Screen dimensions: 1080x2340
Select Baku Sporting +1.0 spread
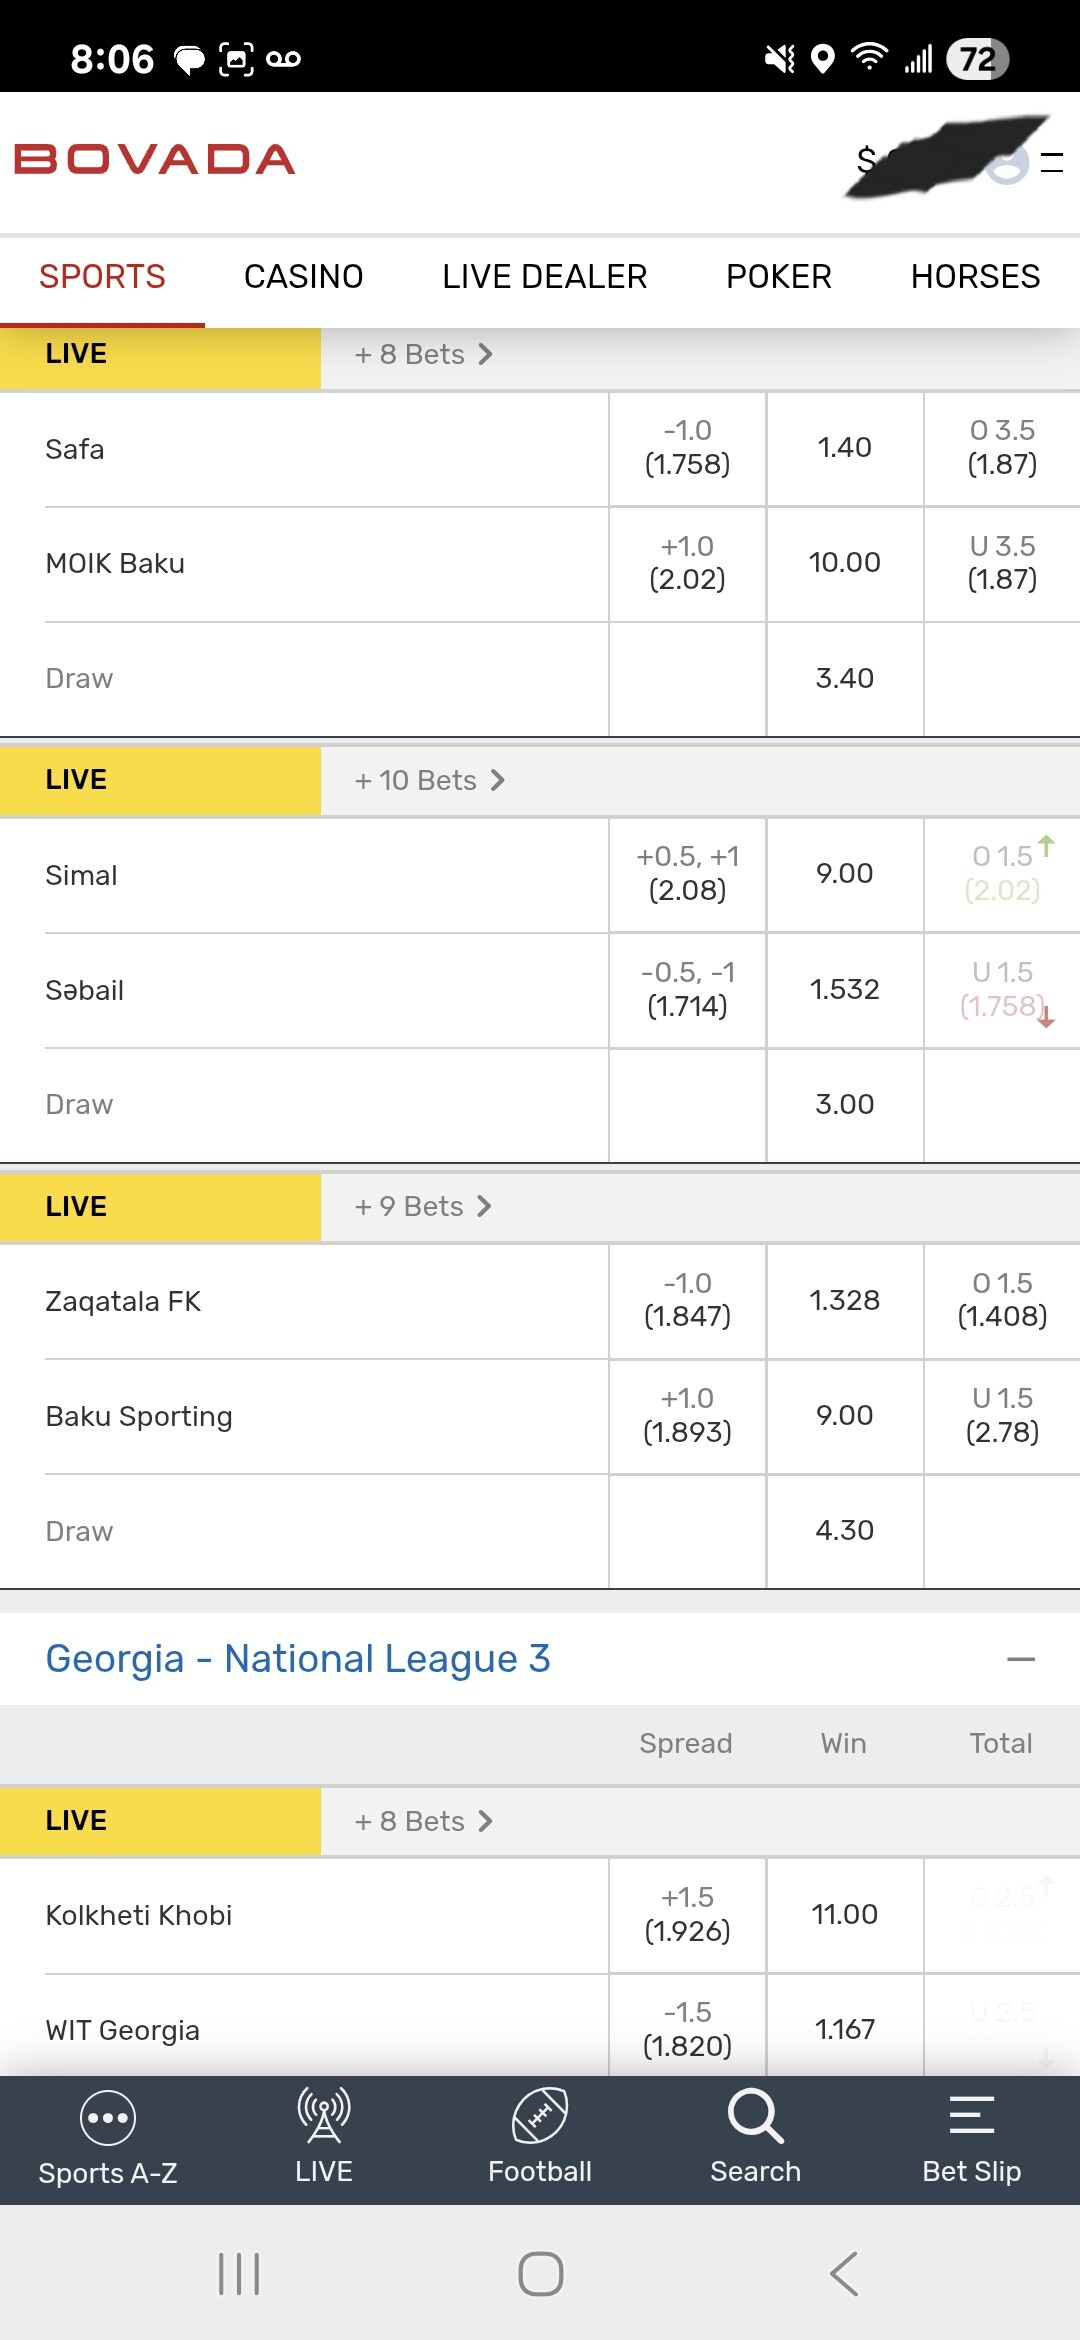point(687,1415)
